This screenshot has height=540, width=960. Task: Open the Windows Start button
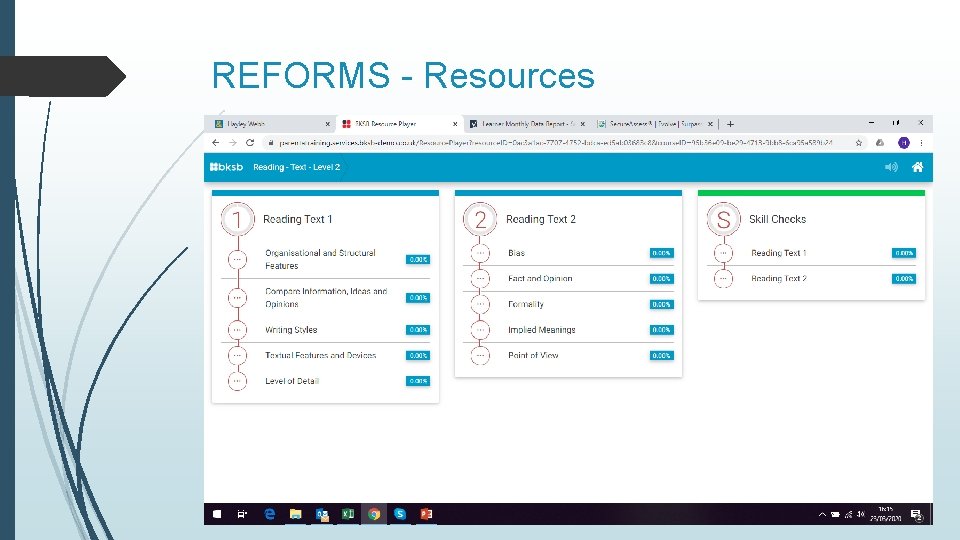pos(217,514)
